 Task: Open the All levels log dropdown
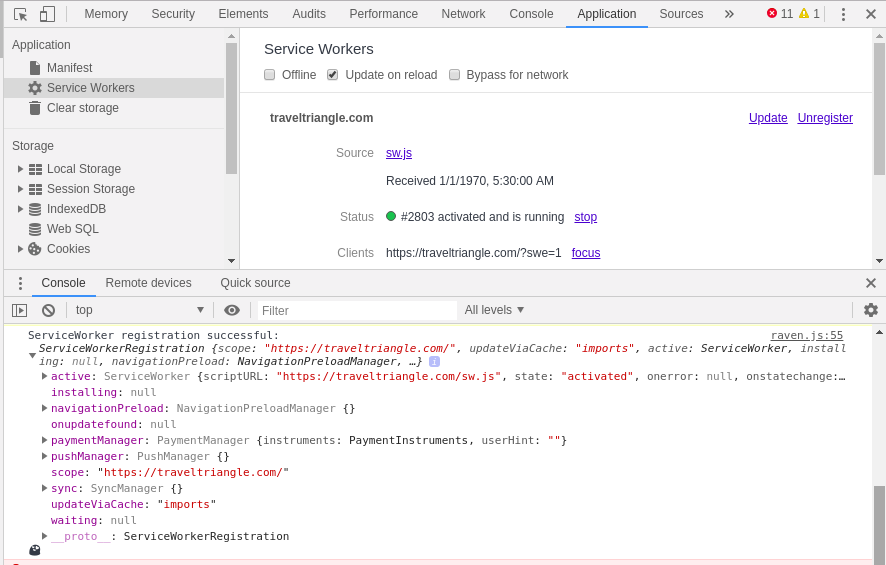(494, 310)
